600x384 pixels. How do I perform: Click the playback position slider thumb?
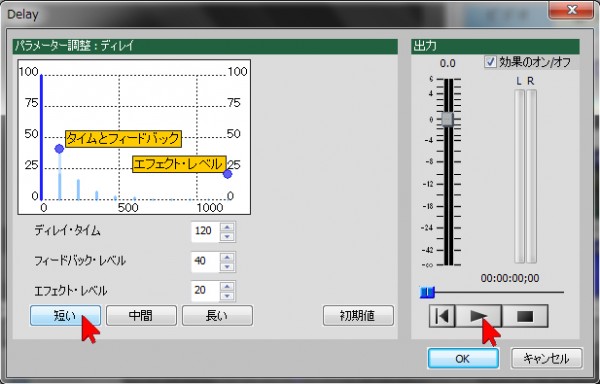point(427,293)
